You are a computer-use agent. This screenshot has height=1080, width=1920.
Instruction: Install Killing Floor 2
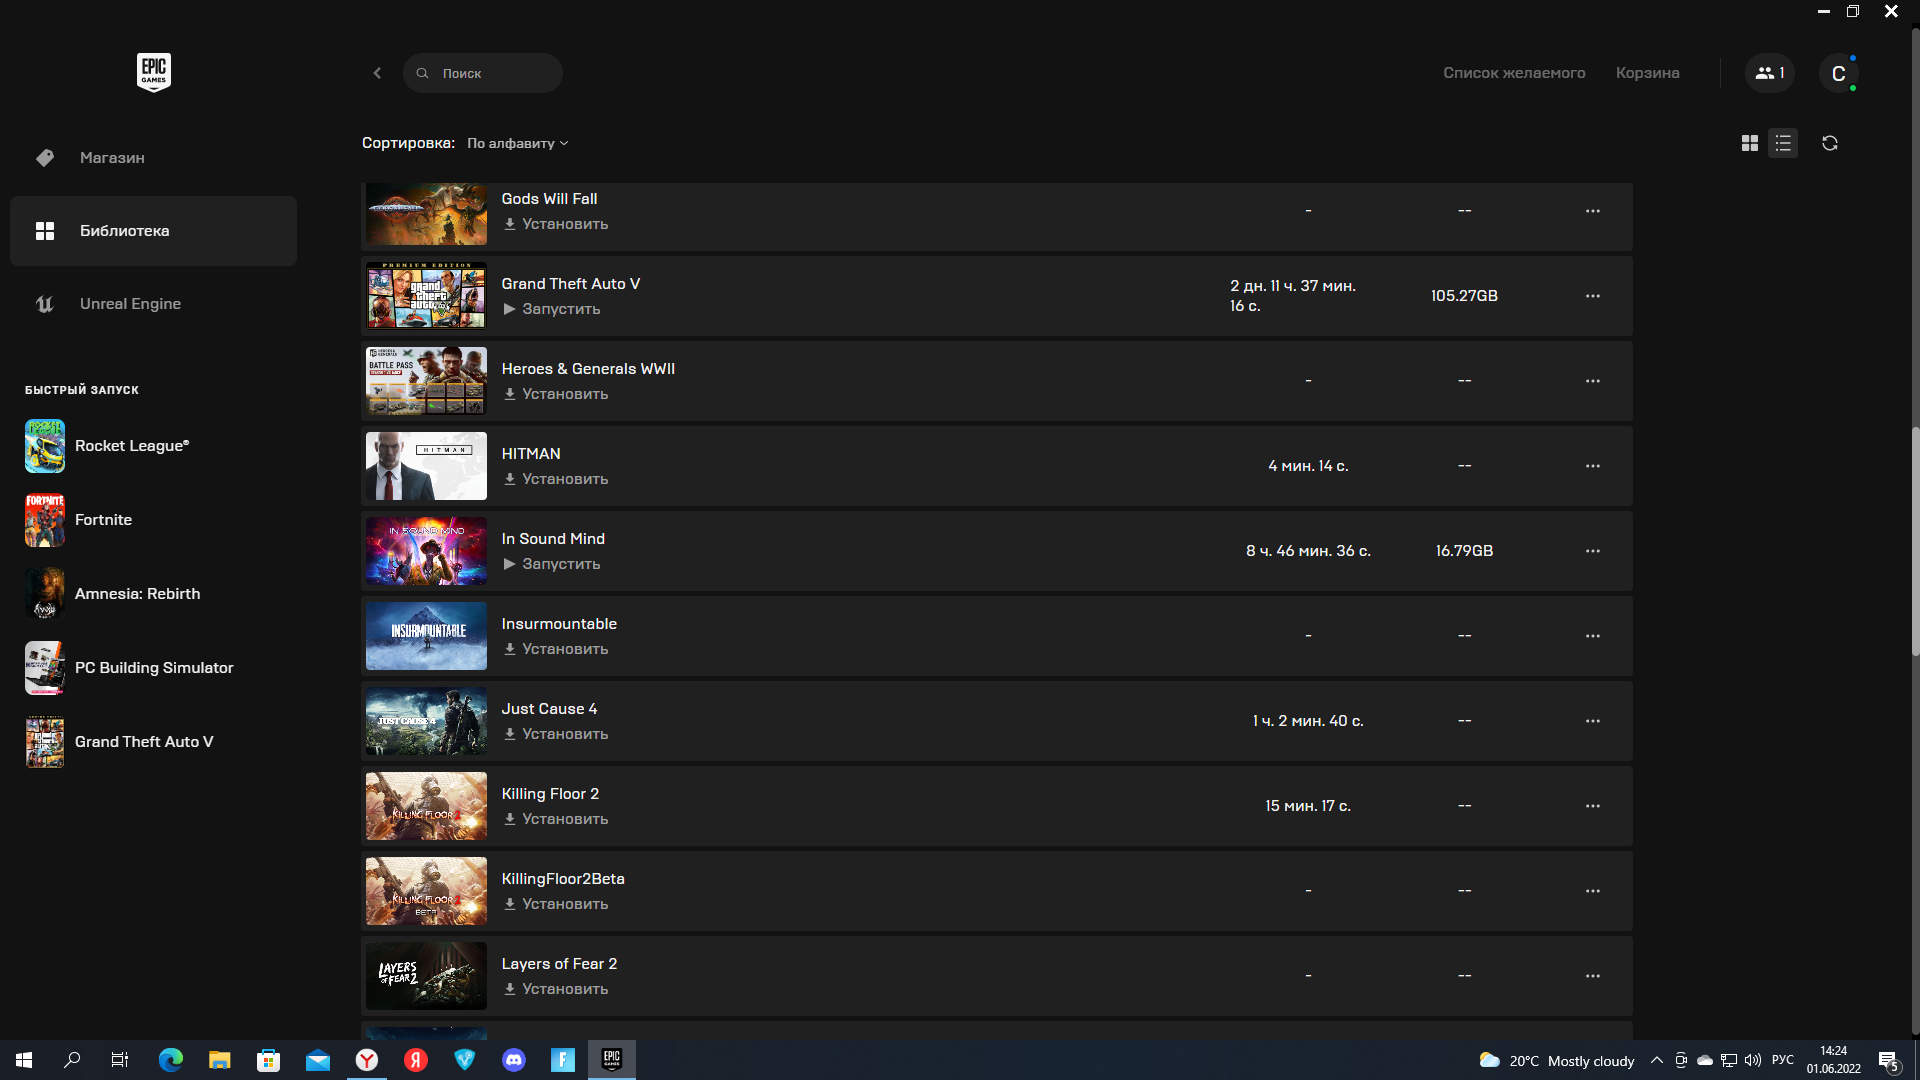[555, 819]
